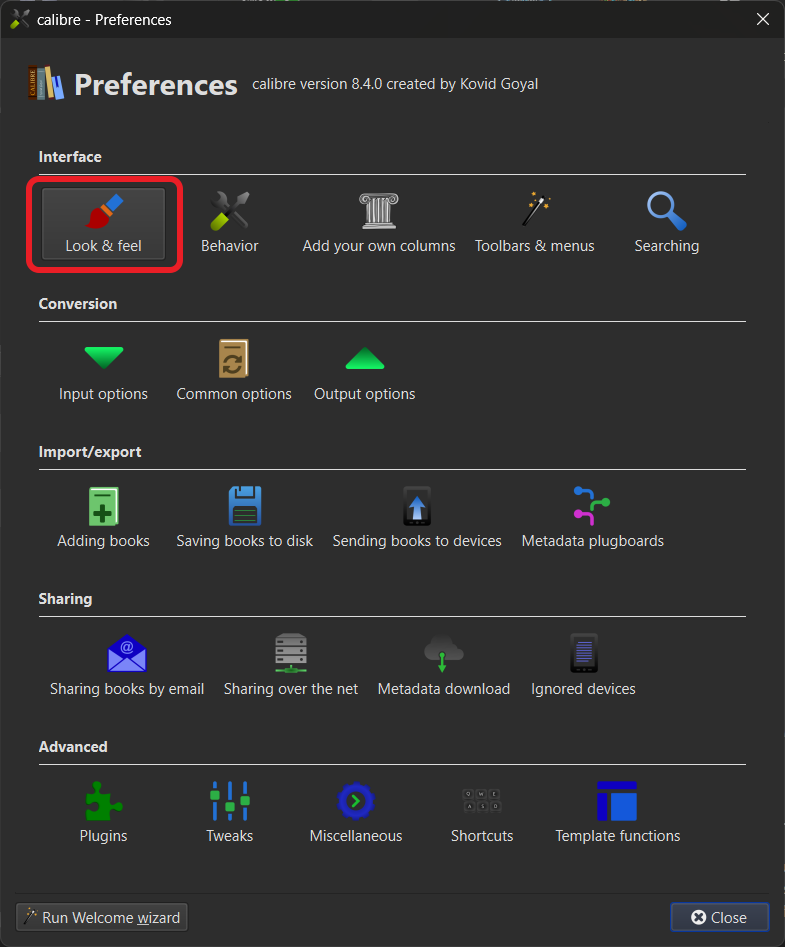This screenshot has height=947, width=785.
Task: Open conversion Output options
Action: click(x=365, y=371)
